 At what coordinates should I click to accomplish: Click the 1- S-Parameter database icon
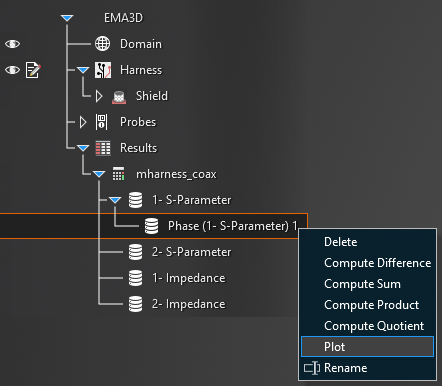click(x=135, y=200)
